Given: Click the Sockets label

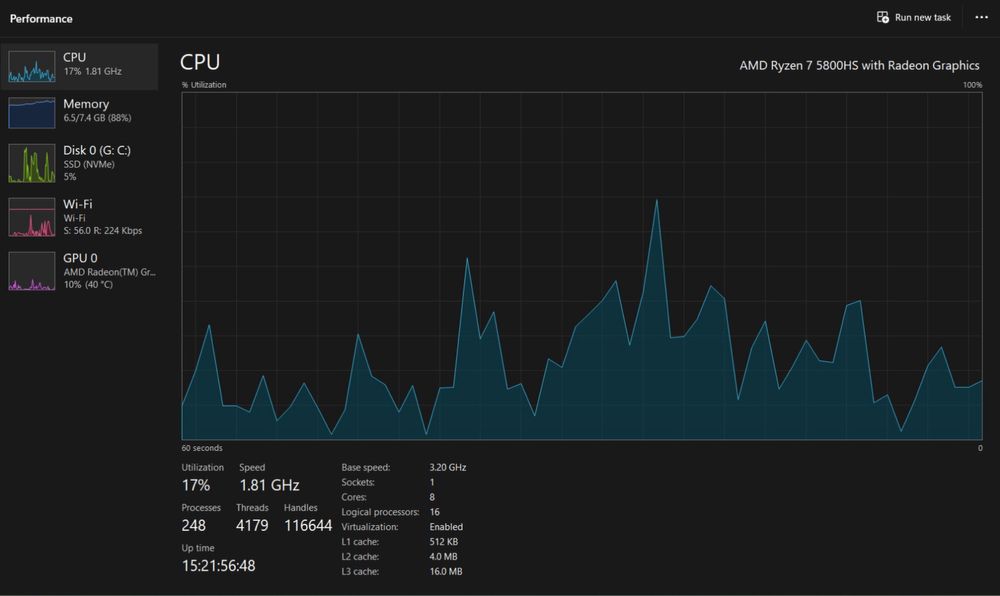Looking at the screenshot, I should pyautogui.click(x=358, y=482).
